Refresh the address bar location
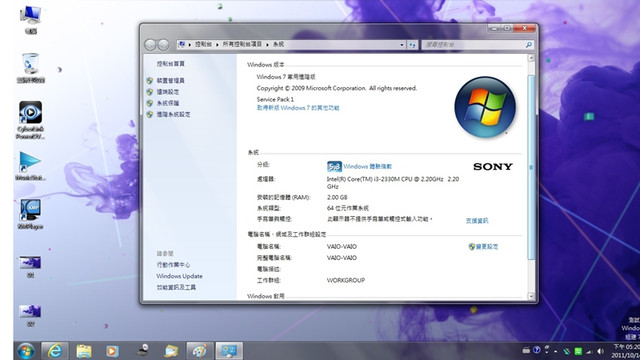Image resolution: width=640 pixels, height=360 pixels. [412, 44]
